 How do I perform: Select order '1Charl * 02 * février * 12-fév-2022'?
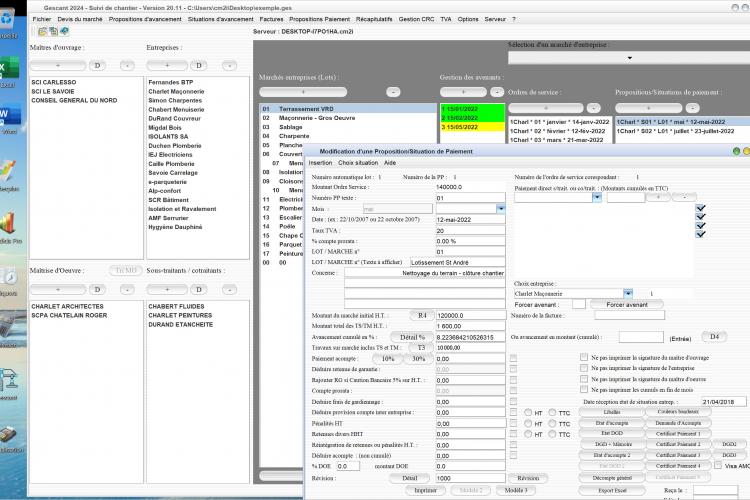pos(560,131)
